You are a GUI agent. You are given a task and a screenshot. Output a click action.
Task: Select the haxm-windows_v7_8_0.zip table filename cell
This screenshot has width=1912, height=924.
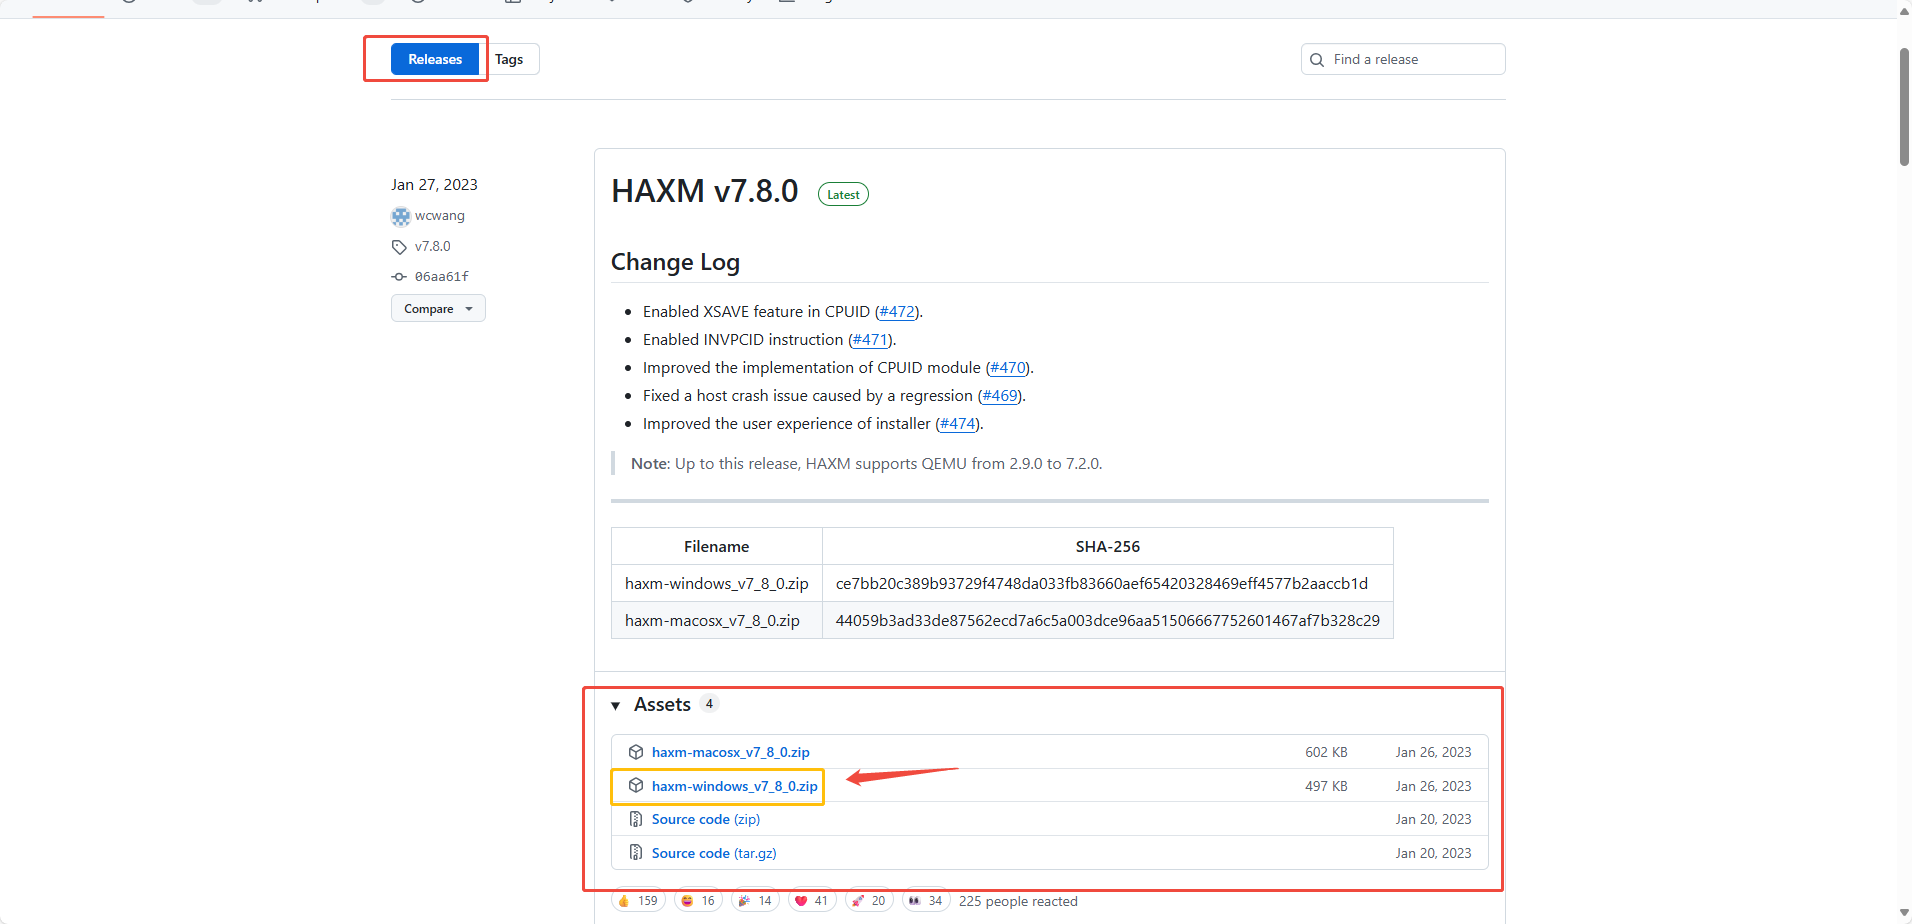717,584
